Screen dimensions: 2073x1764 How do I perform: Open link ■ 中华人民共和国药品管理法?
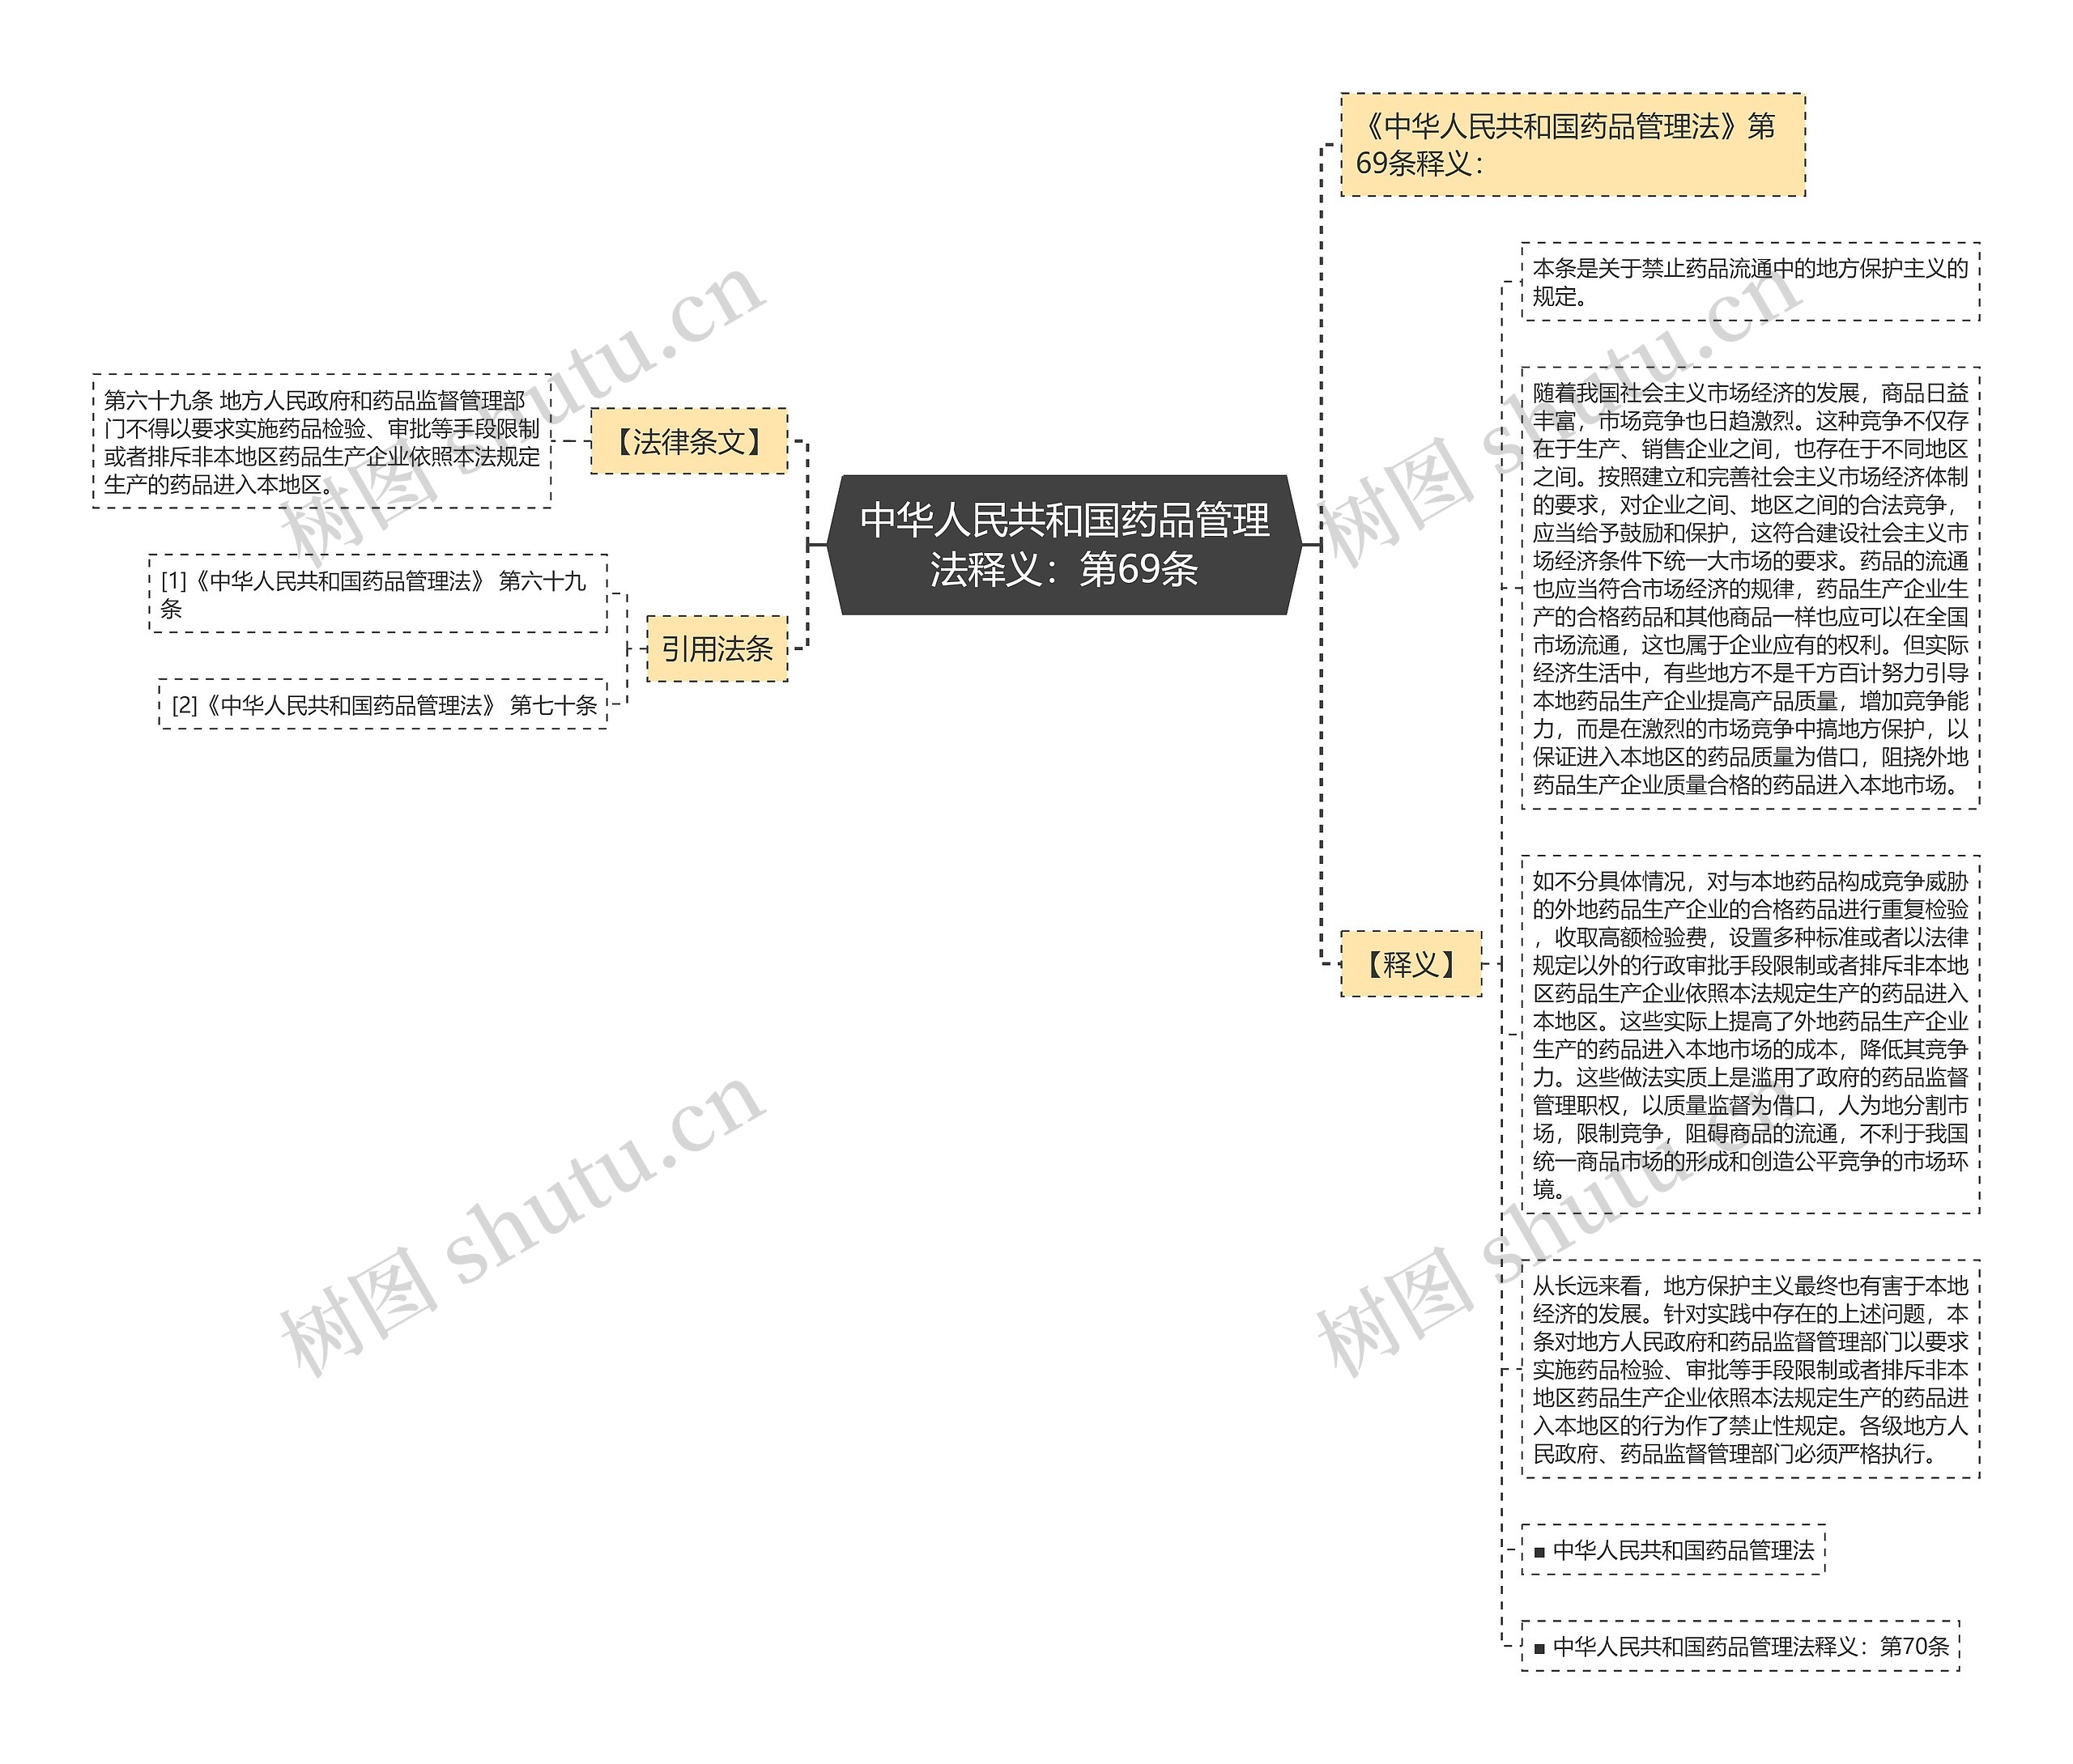pos(1673,1550)
